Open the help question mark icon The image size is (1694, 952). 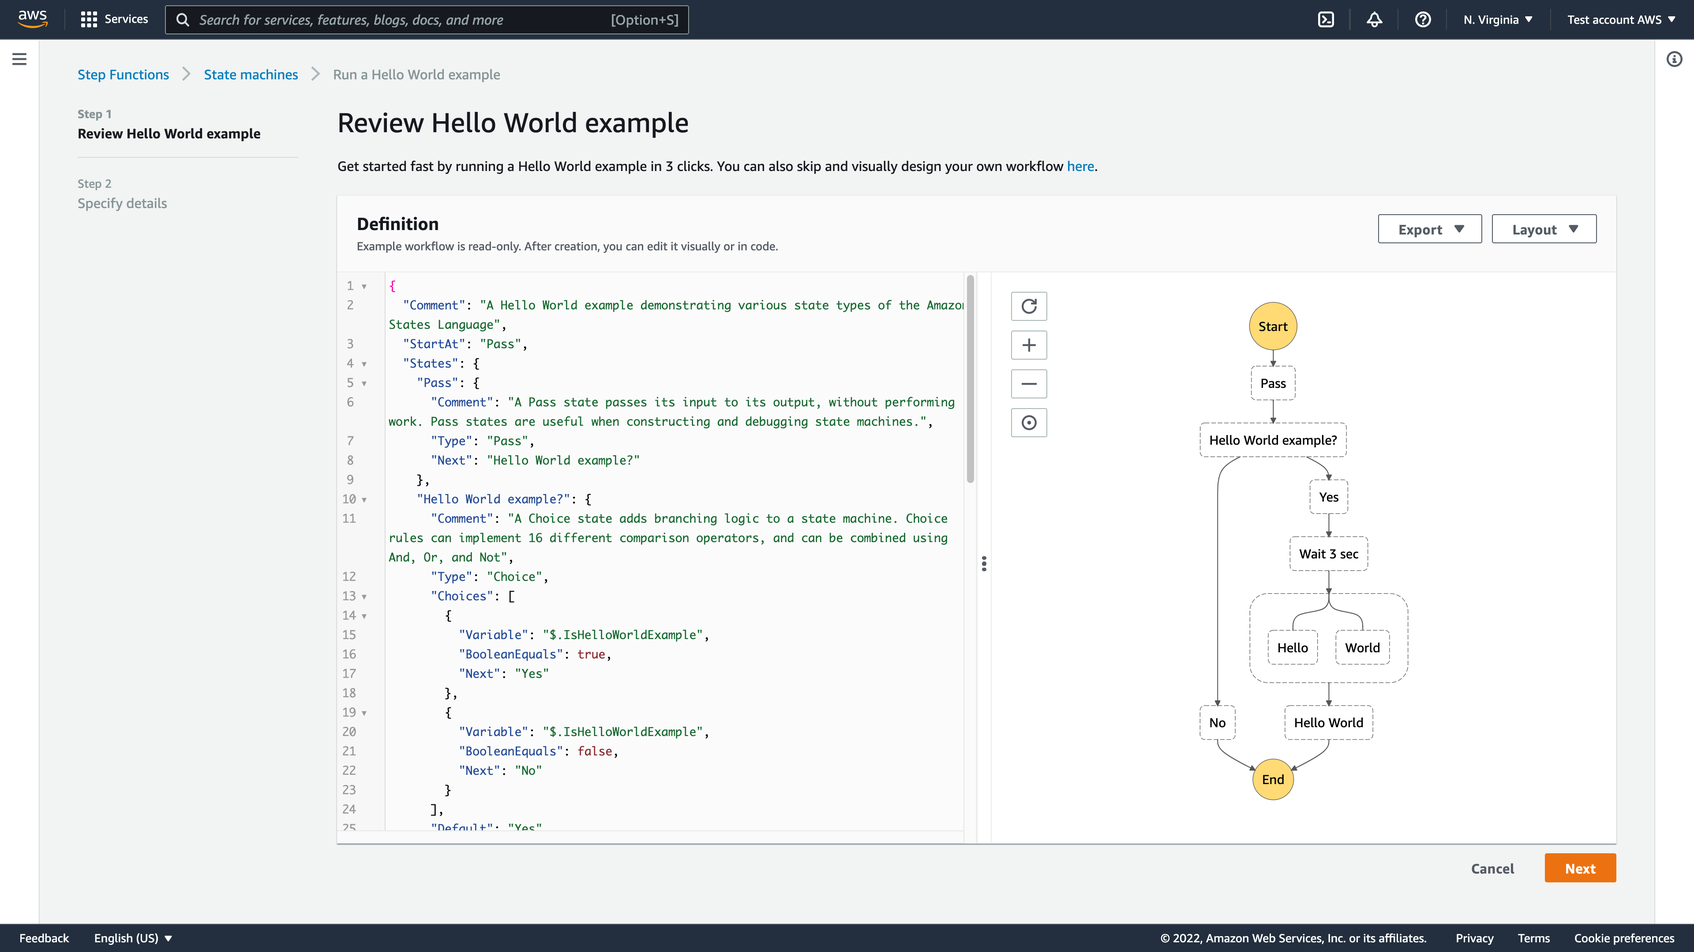(1423, 19)
